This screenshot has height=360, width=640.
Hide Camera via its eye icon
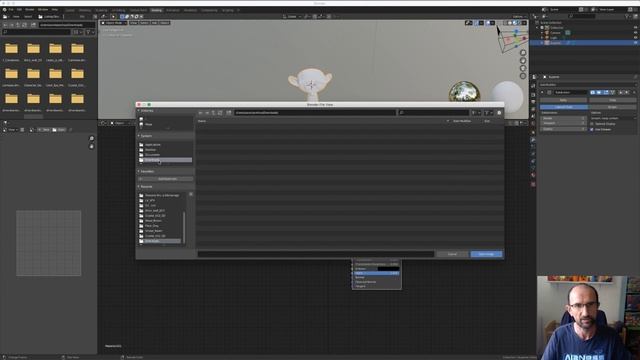pos(635,33)
